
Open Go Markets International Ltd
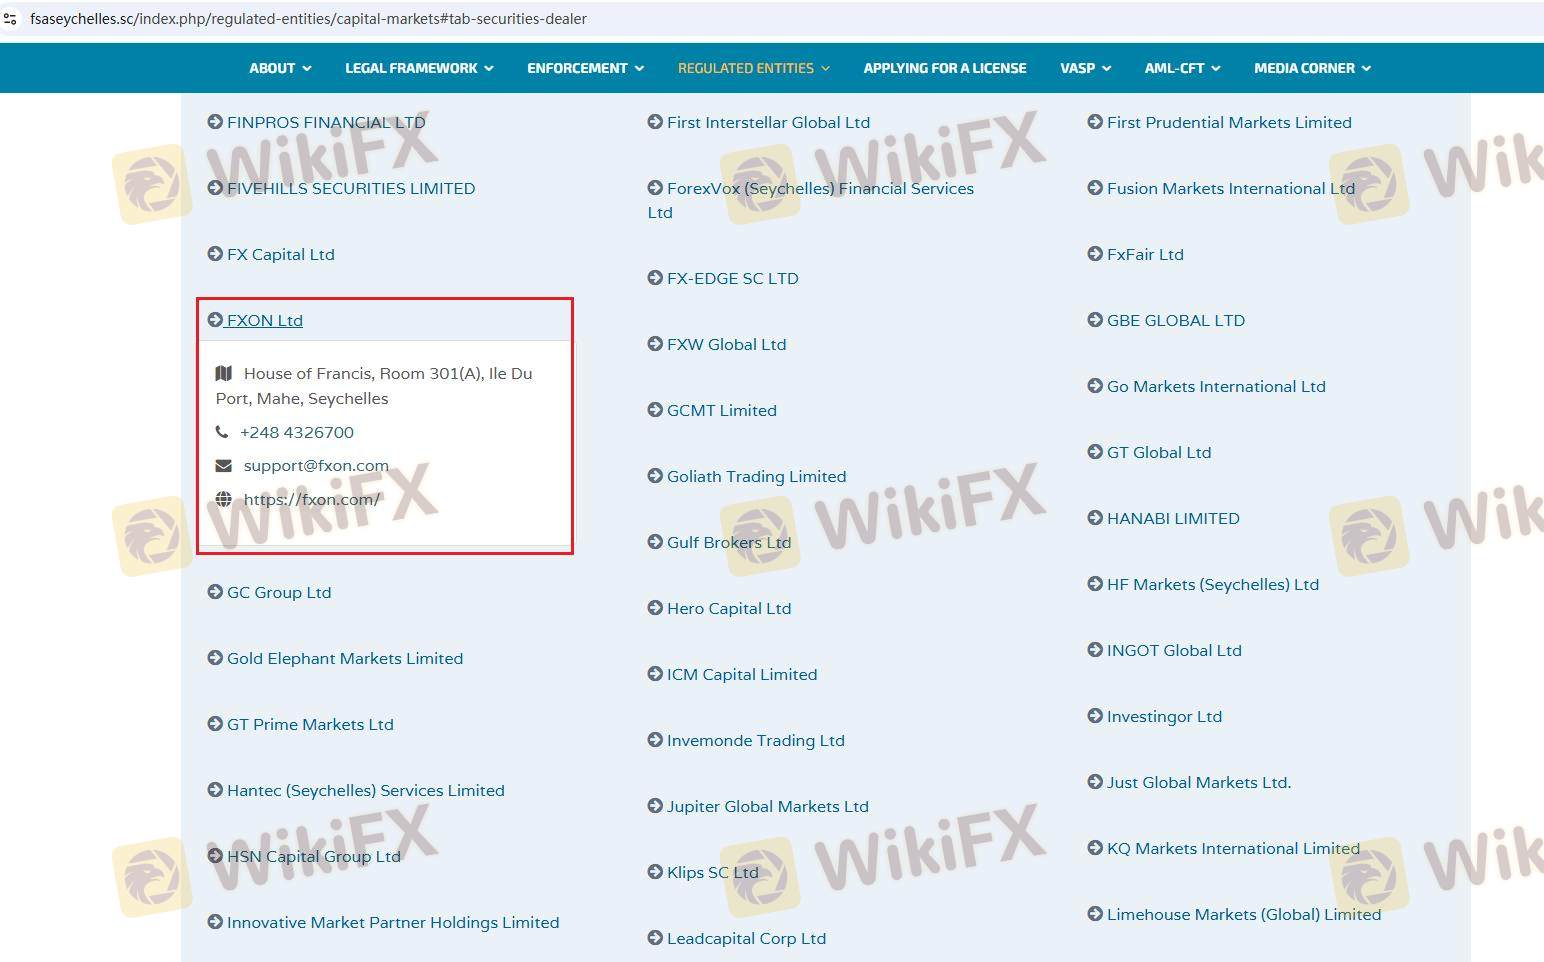pyautogui.click(x=1206, y=386)
